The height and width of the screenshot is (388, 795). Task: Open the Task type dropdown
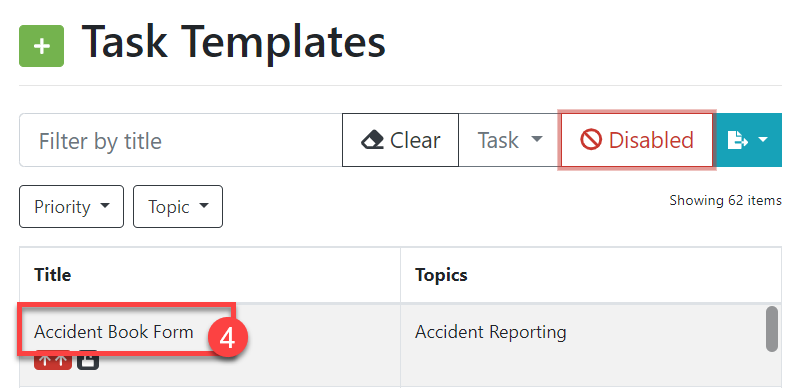tap(510, 140)
